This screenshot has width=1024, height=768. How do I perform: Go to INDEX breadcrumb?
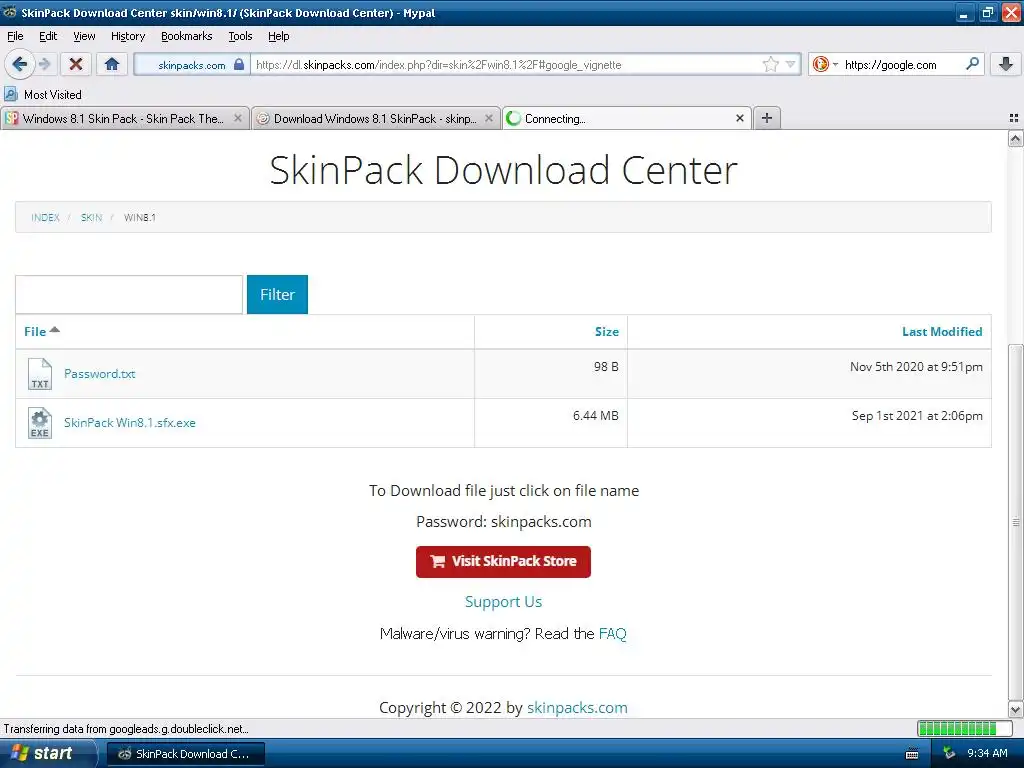coord(45,217)
